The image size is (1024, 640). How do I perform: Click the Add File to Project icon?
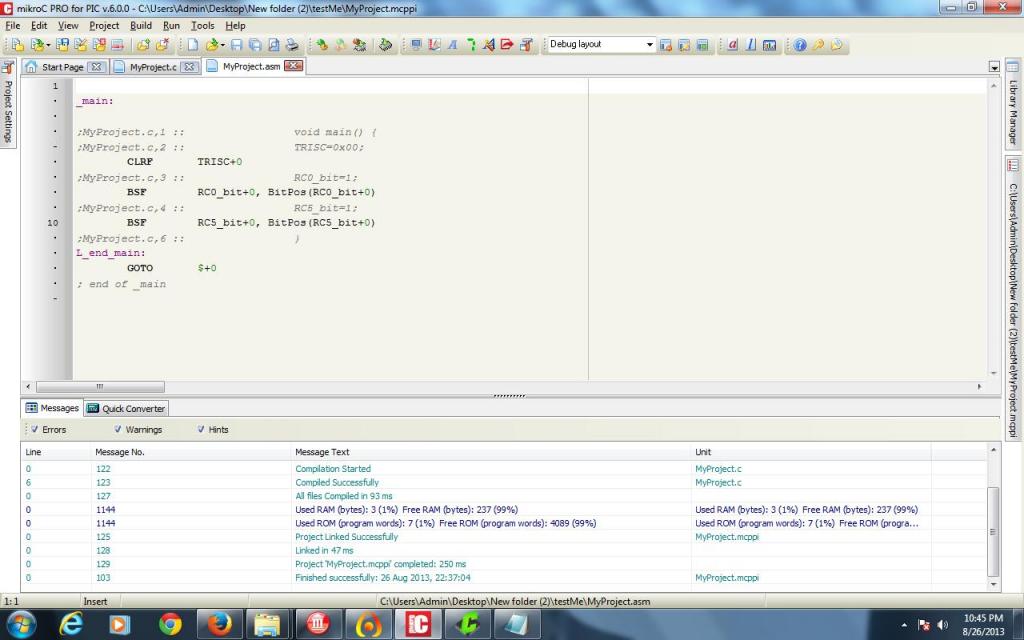(143, 44)
